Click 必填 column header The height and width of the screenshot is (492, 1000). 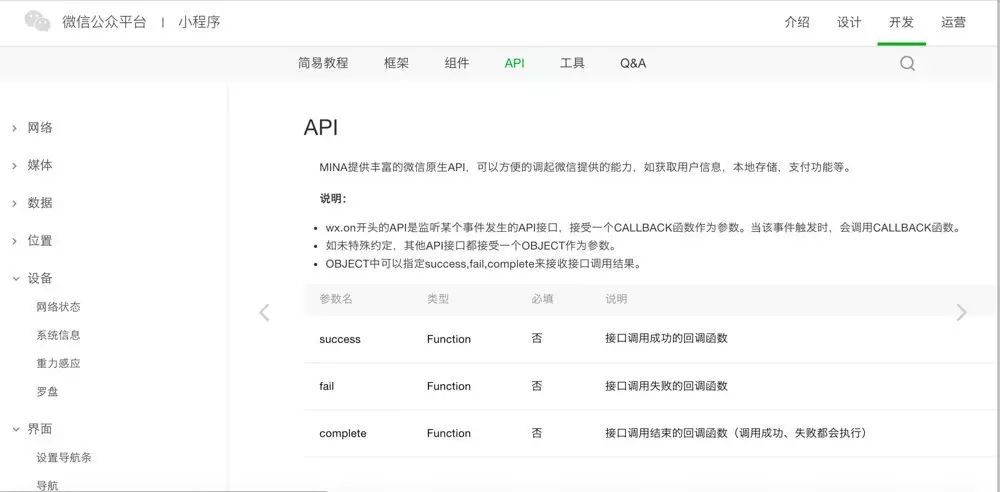(x=542, y=299)
